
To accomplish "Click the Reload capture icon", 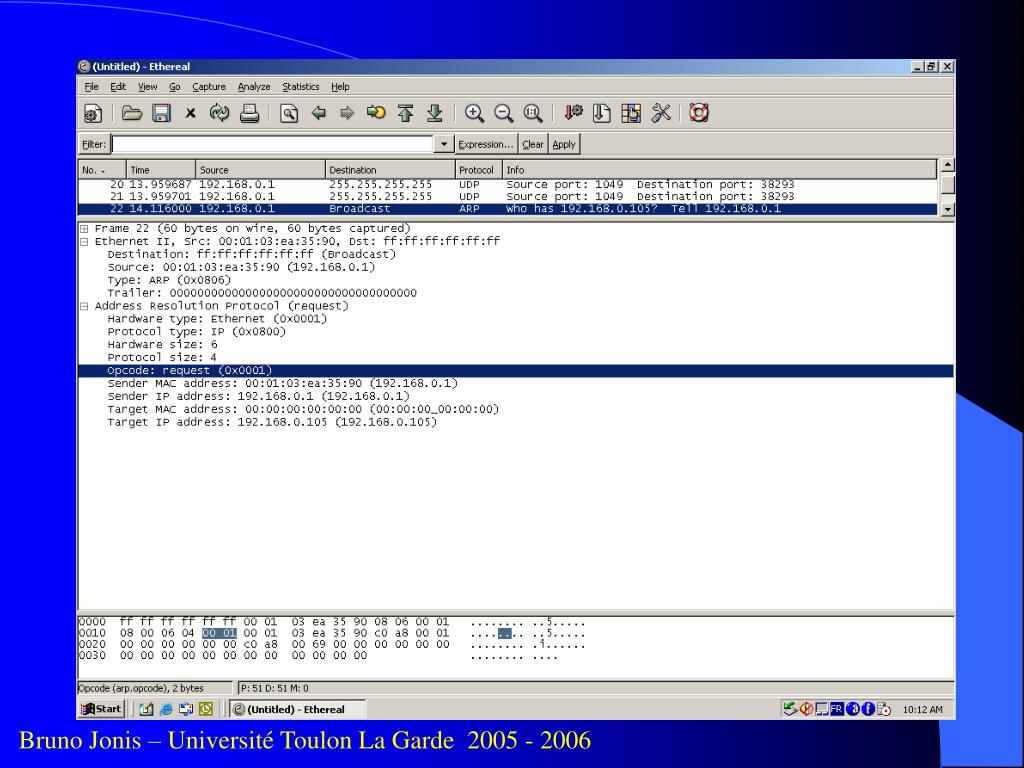I will click(x=219, y=114).
